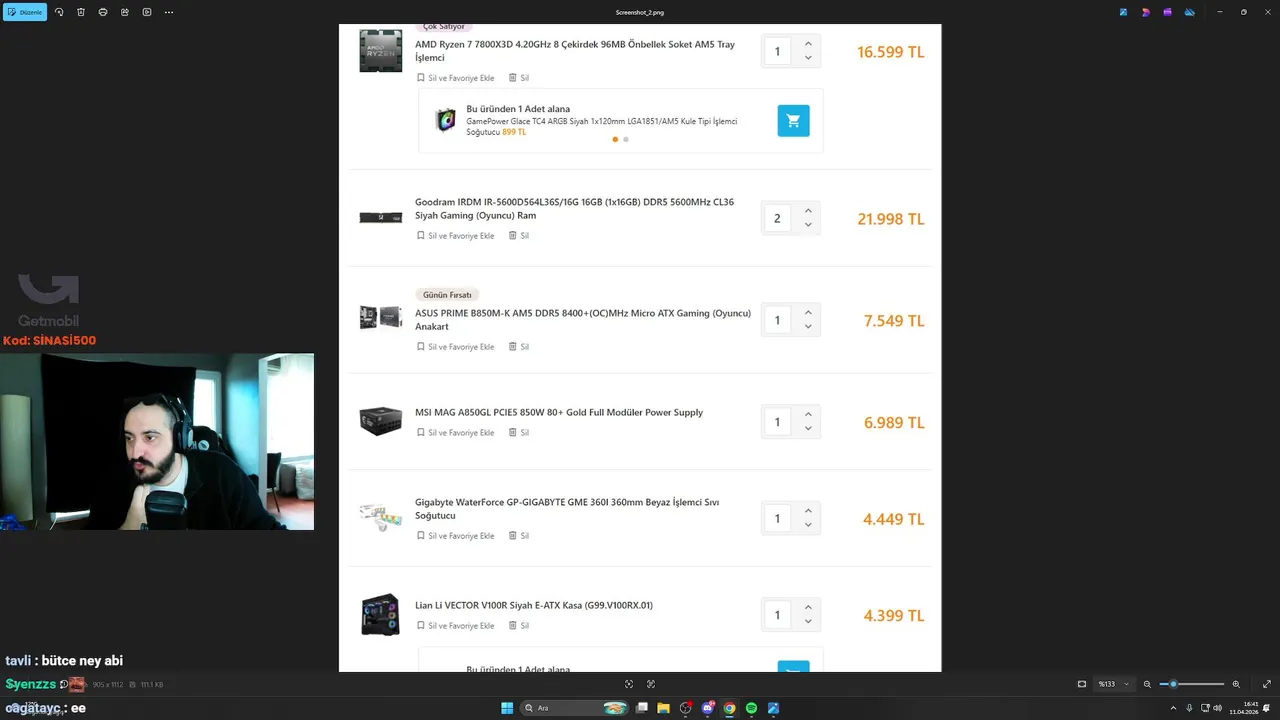Click Sil for MSI MAG power supply
The height and width of the screenshot is (720, 1280).
click(x=519, y=433)
